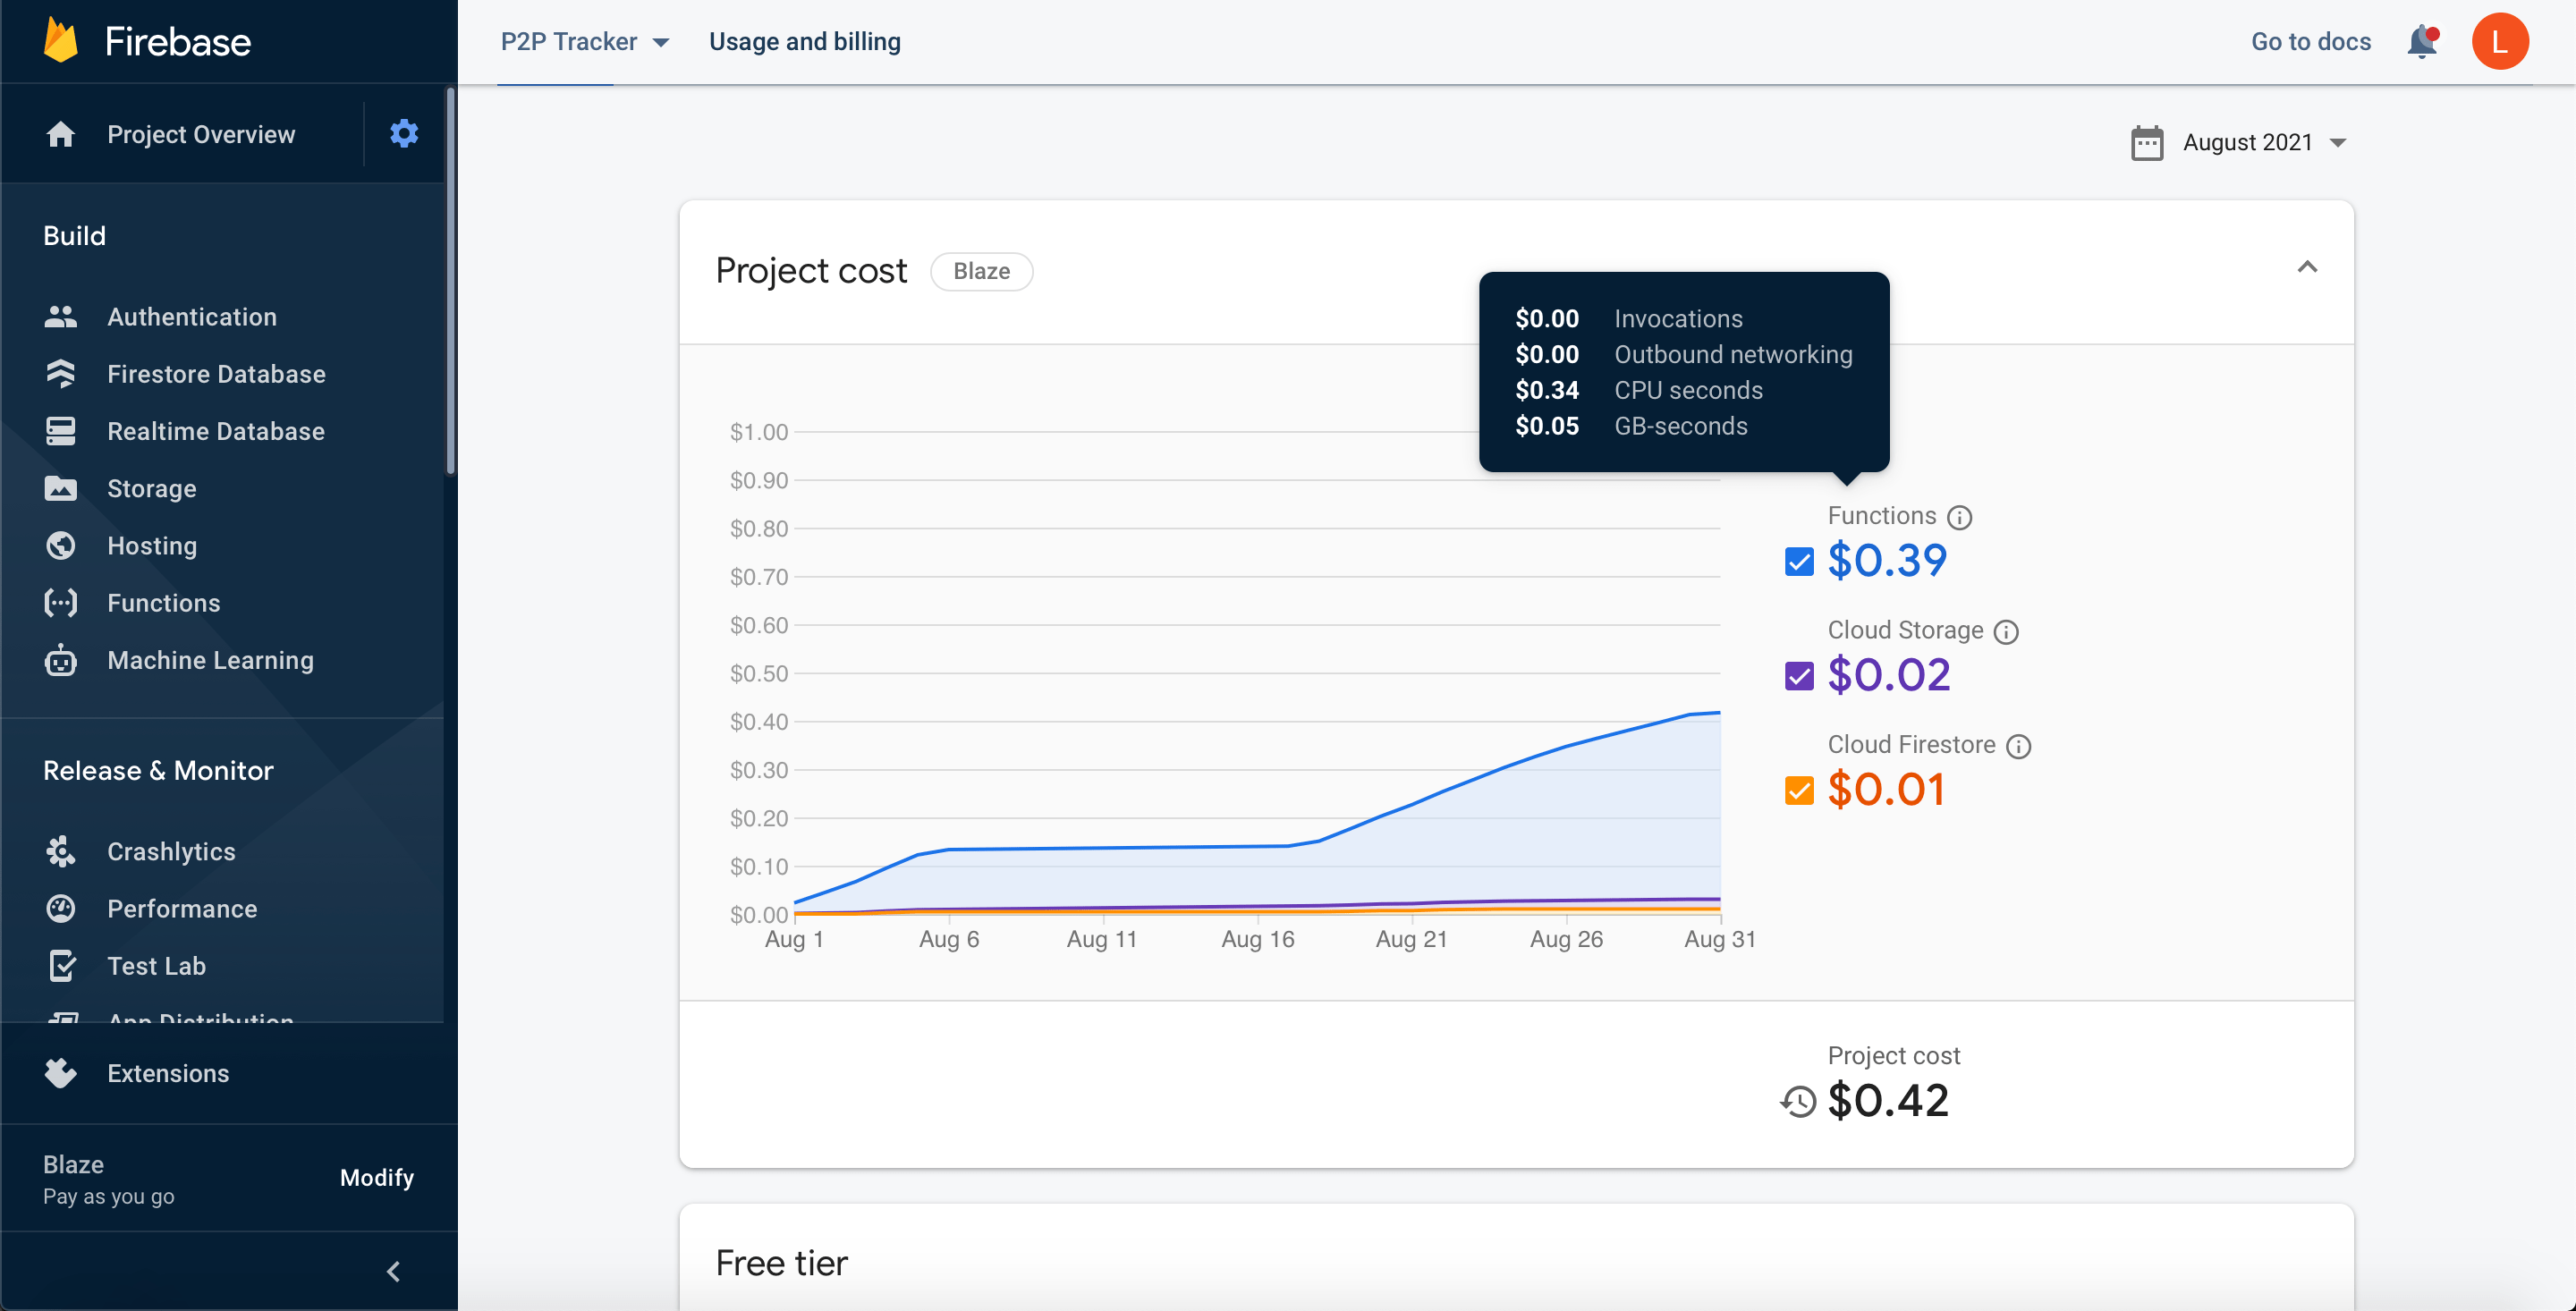Image resolution: width=2576 pixels, height=1311 pixels.
Task: Click Modify next to Blaze plan
Action: tap(376, 1177)
